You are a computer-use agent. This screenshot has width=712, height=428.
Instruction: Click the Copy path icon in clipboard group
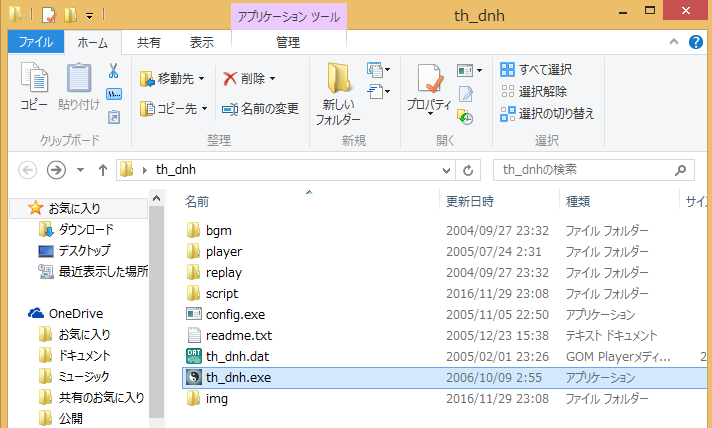click(x=114, y=94)
